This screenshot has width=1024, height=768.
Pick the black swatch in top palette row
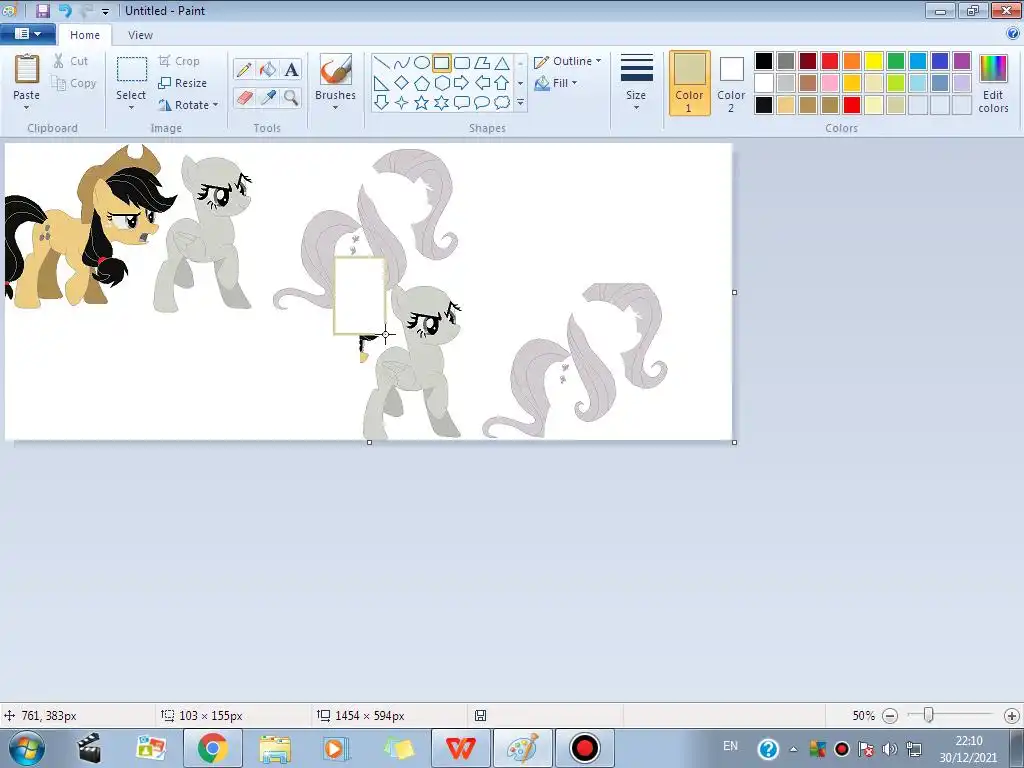[764, 61]
